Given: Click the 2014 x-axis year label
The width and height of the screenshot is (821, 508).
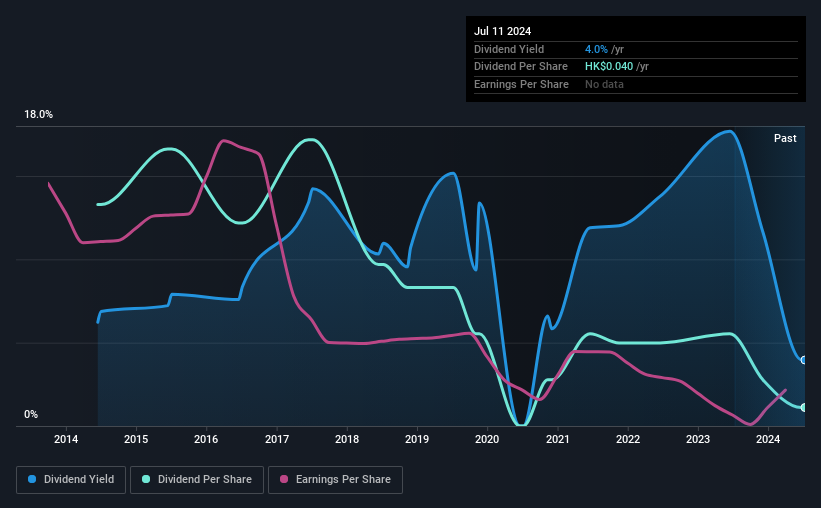Looking at the screenshot, I should [66, 439].
